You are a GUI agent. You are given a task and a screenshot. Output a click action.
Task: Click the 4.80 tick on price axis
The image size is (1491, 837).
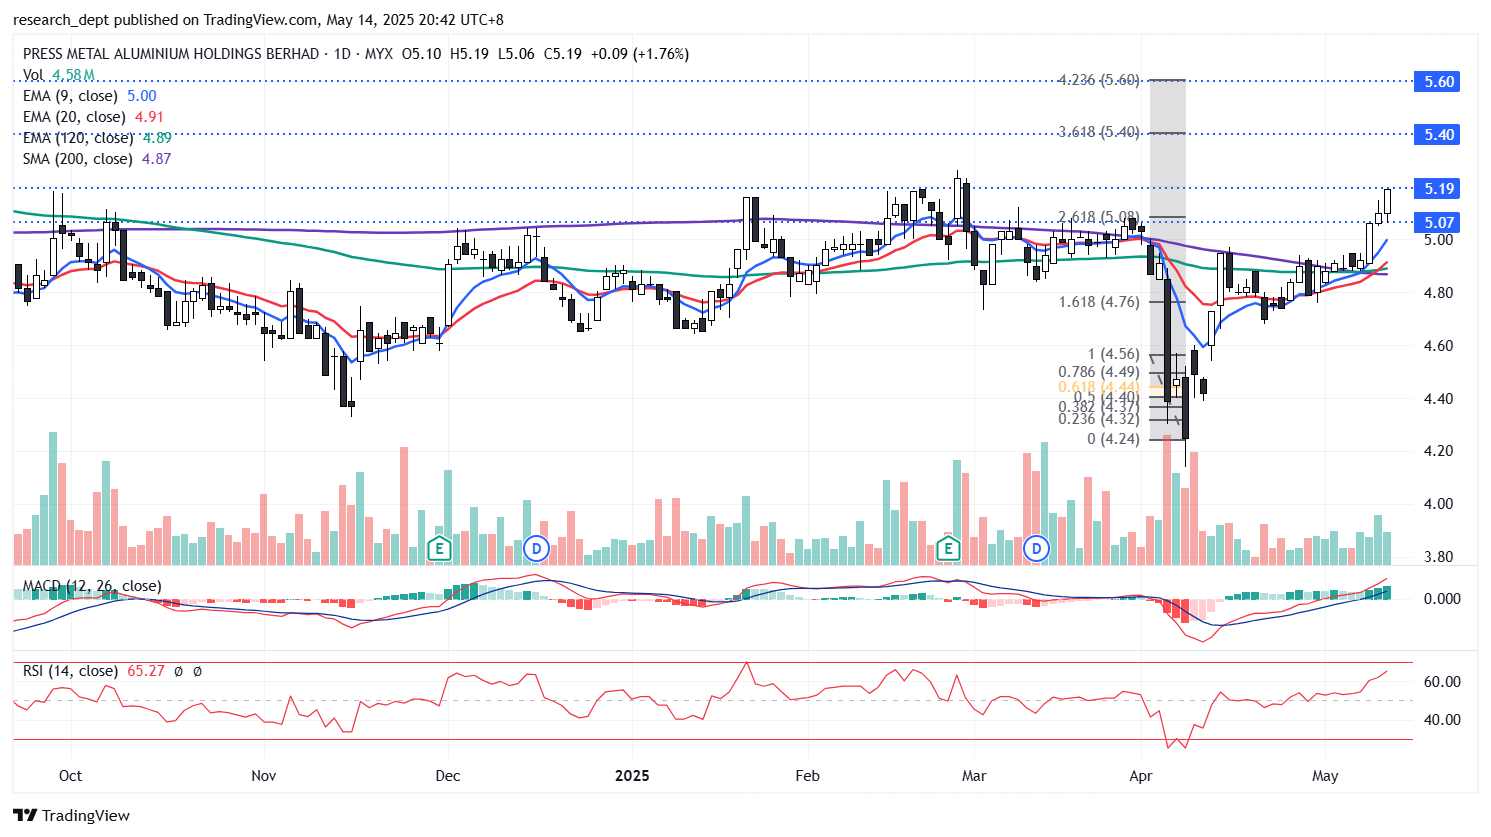[1439, 293]
